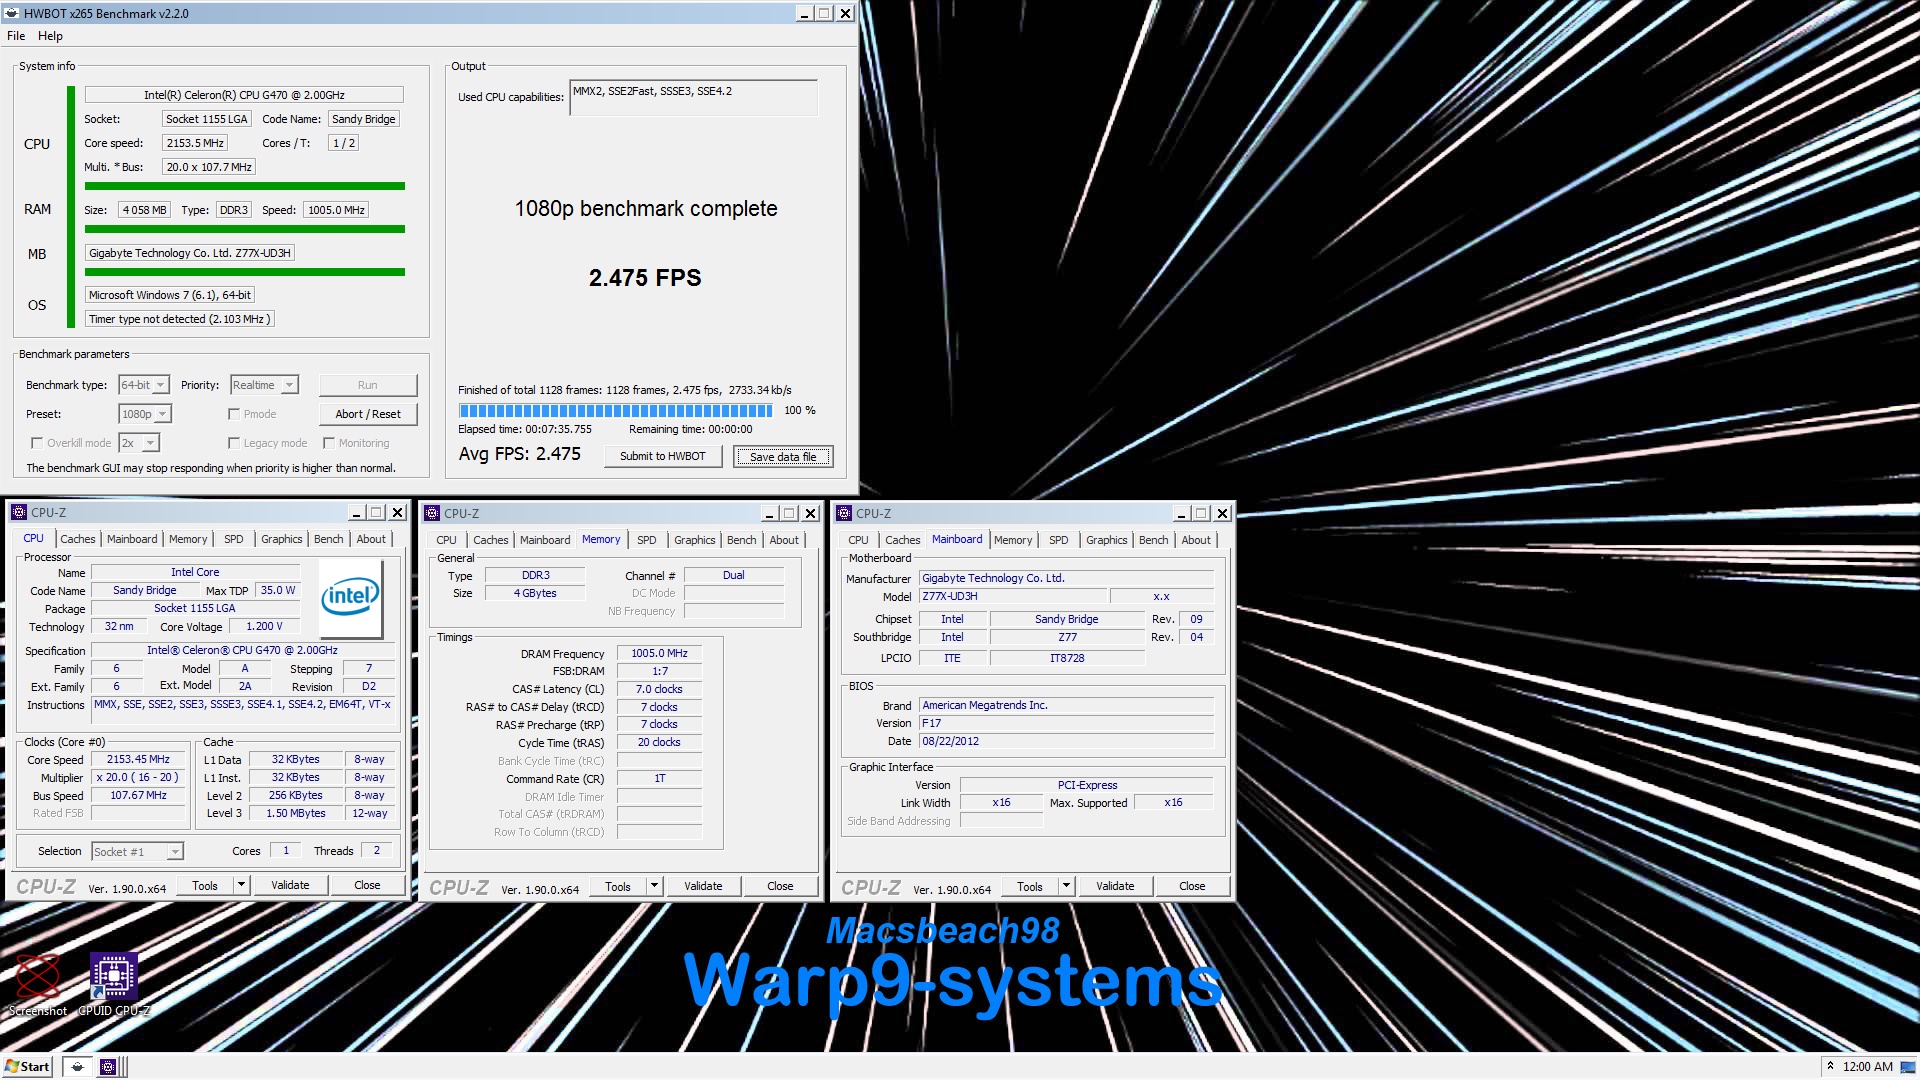The image size is (1920, 1080).
Task: Open the Windows Start menu
Action: [x=27, y=1066]
